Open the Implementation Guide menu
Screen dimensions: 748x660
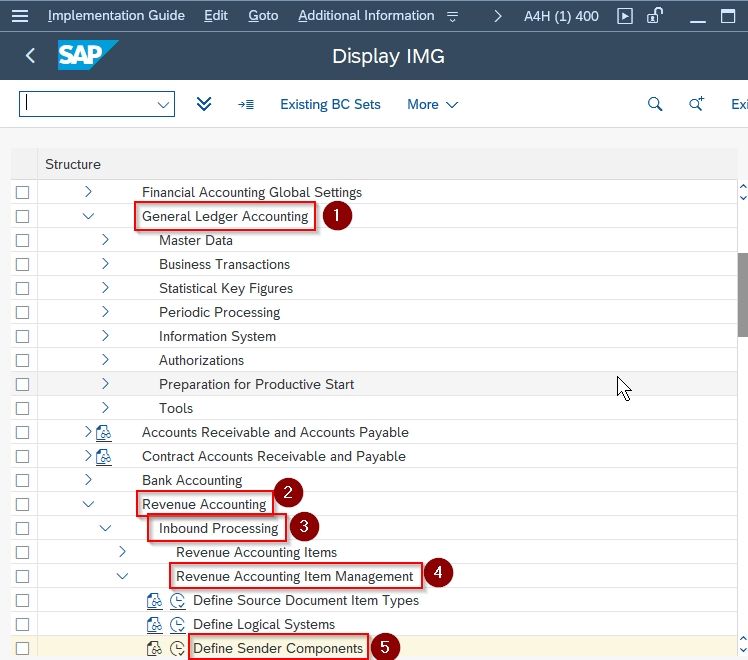(x=116, y=16)
